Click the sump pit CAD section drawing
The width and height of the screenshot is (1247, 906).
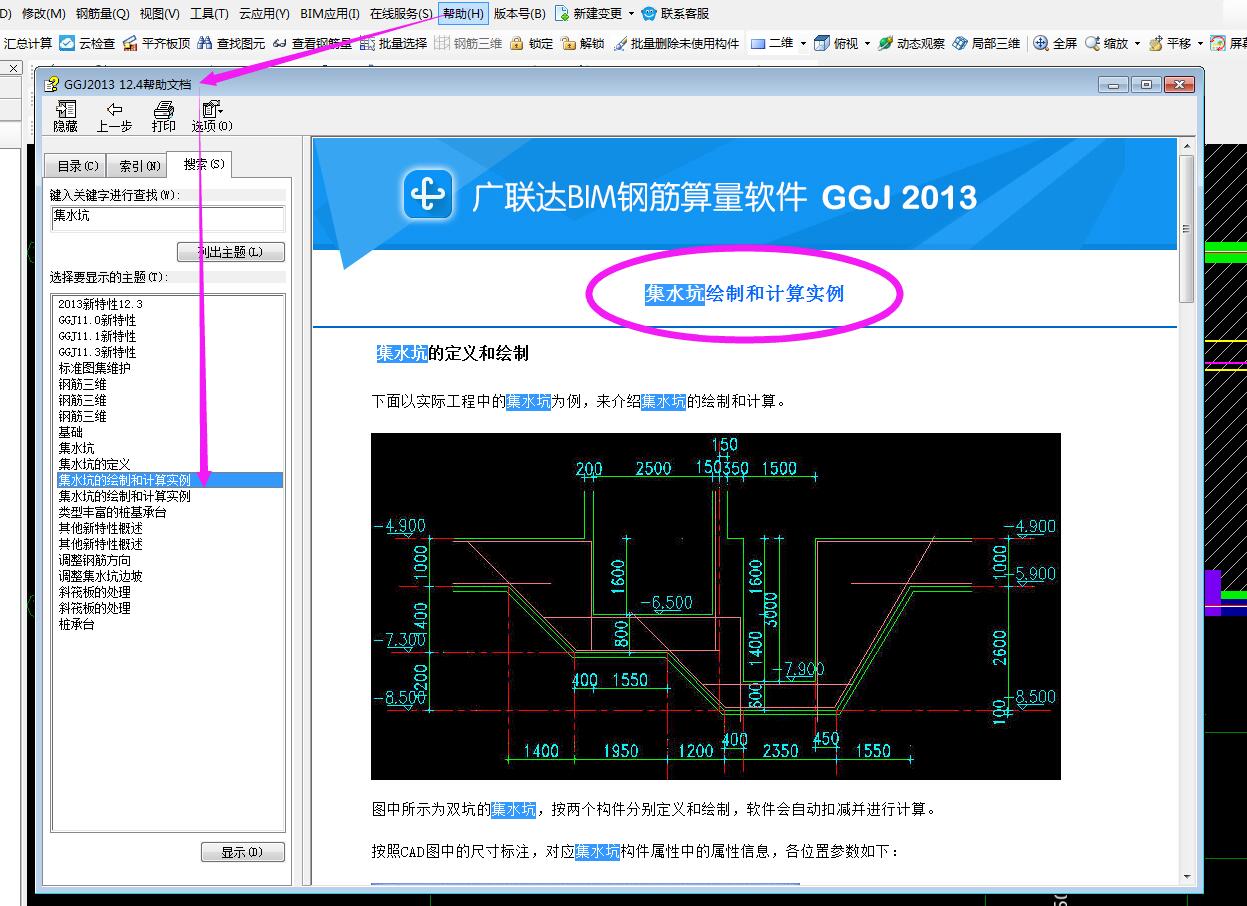715,606
